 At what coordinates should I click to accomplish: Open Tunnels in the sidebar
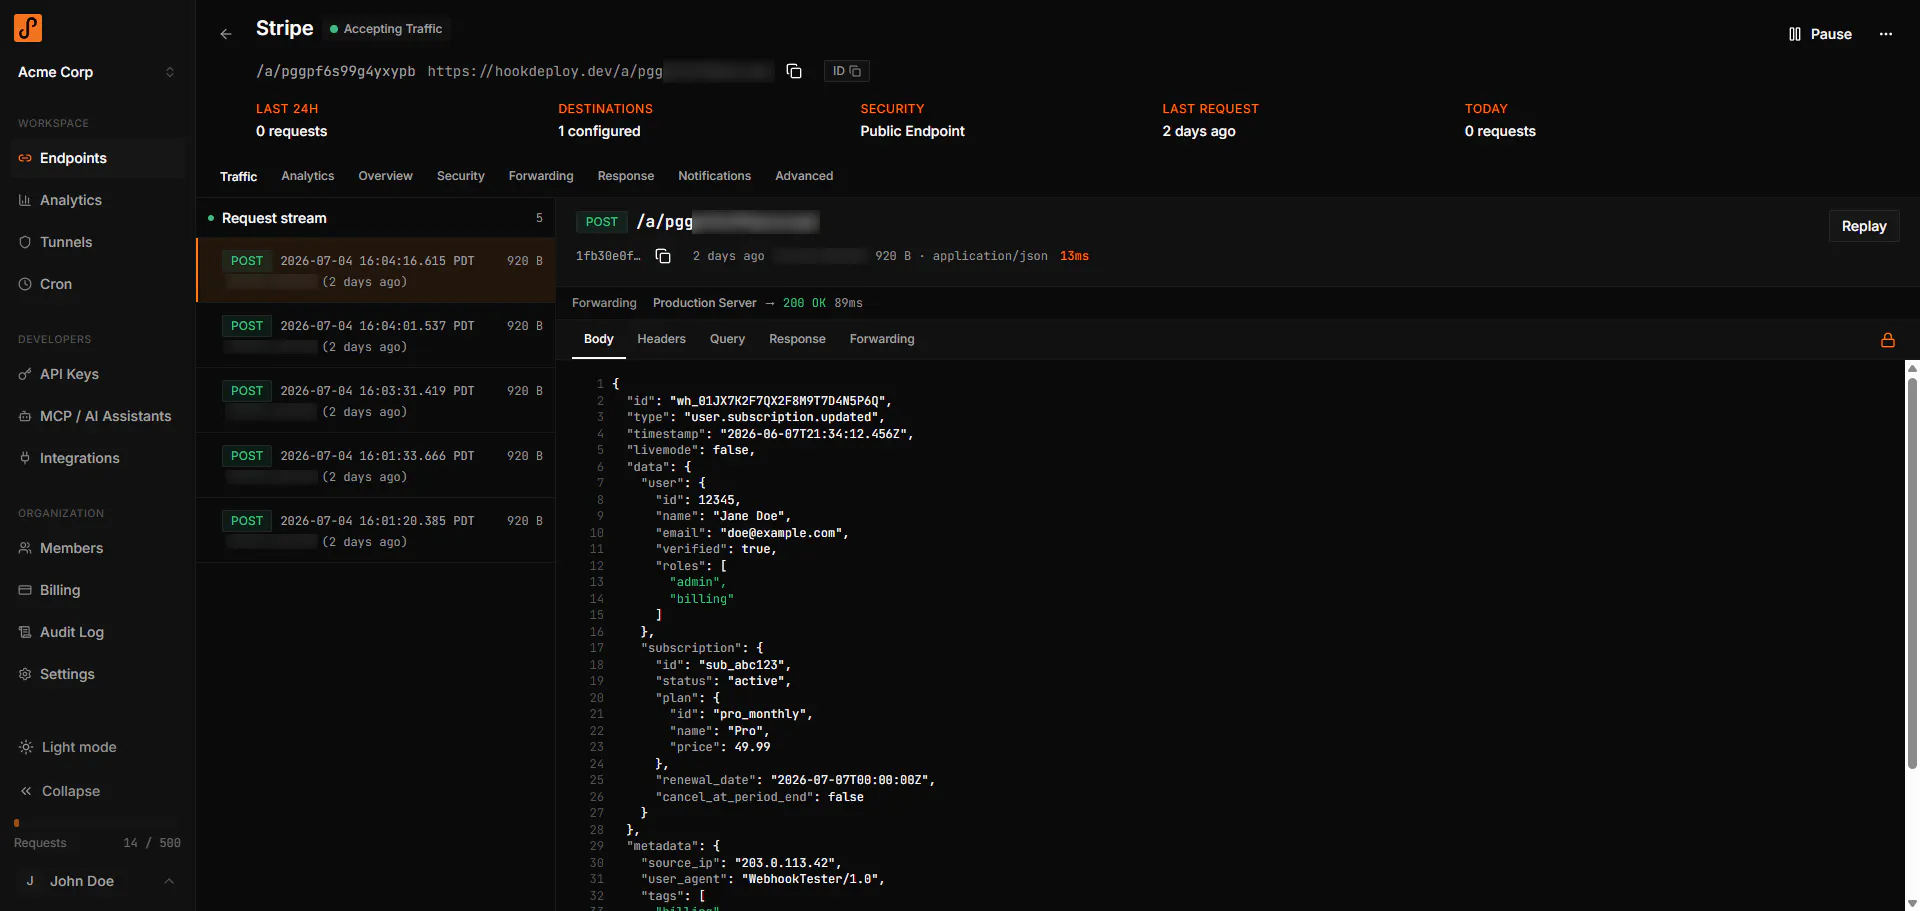pos(97,242)
